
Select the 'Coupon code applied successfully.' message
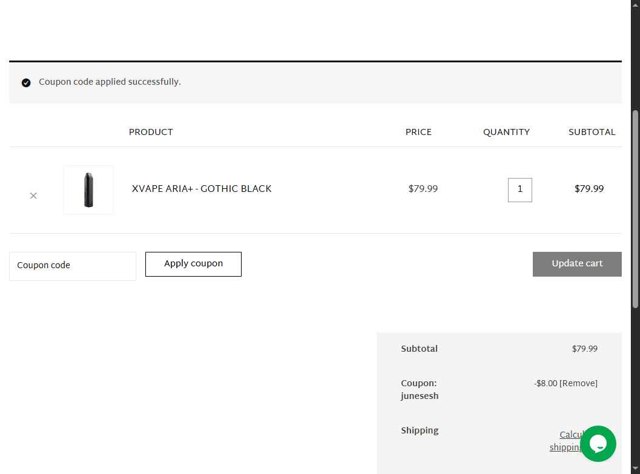click(109, 82)
